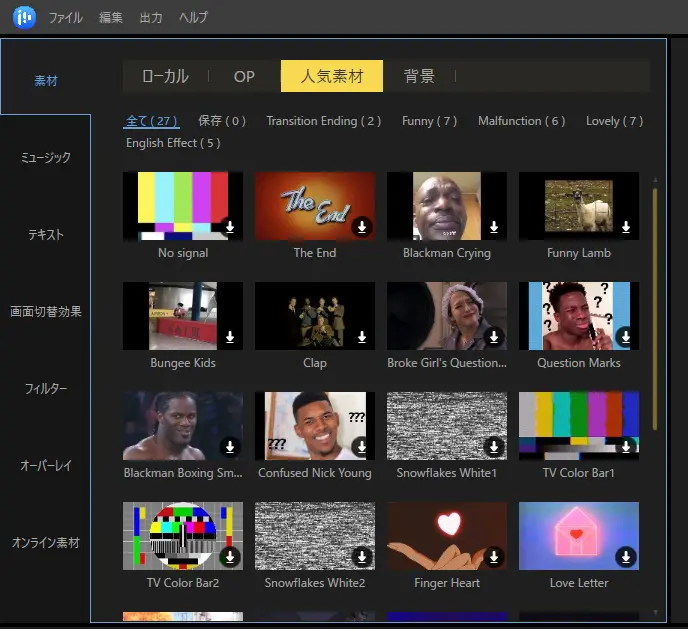Click the 'Blackman Boxing Sm...' label
The height and width of the screenshot is (629, 688).
[x=183, y=473]
